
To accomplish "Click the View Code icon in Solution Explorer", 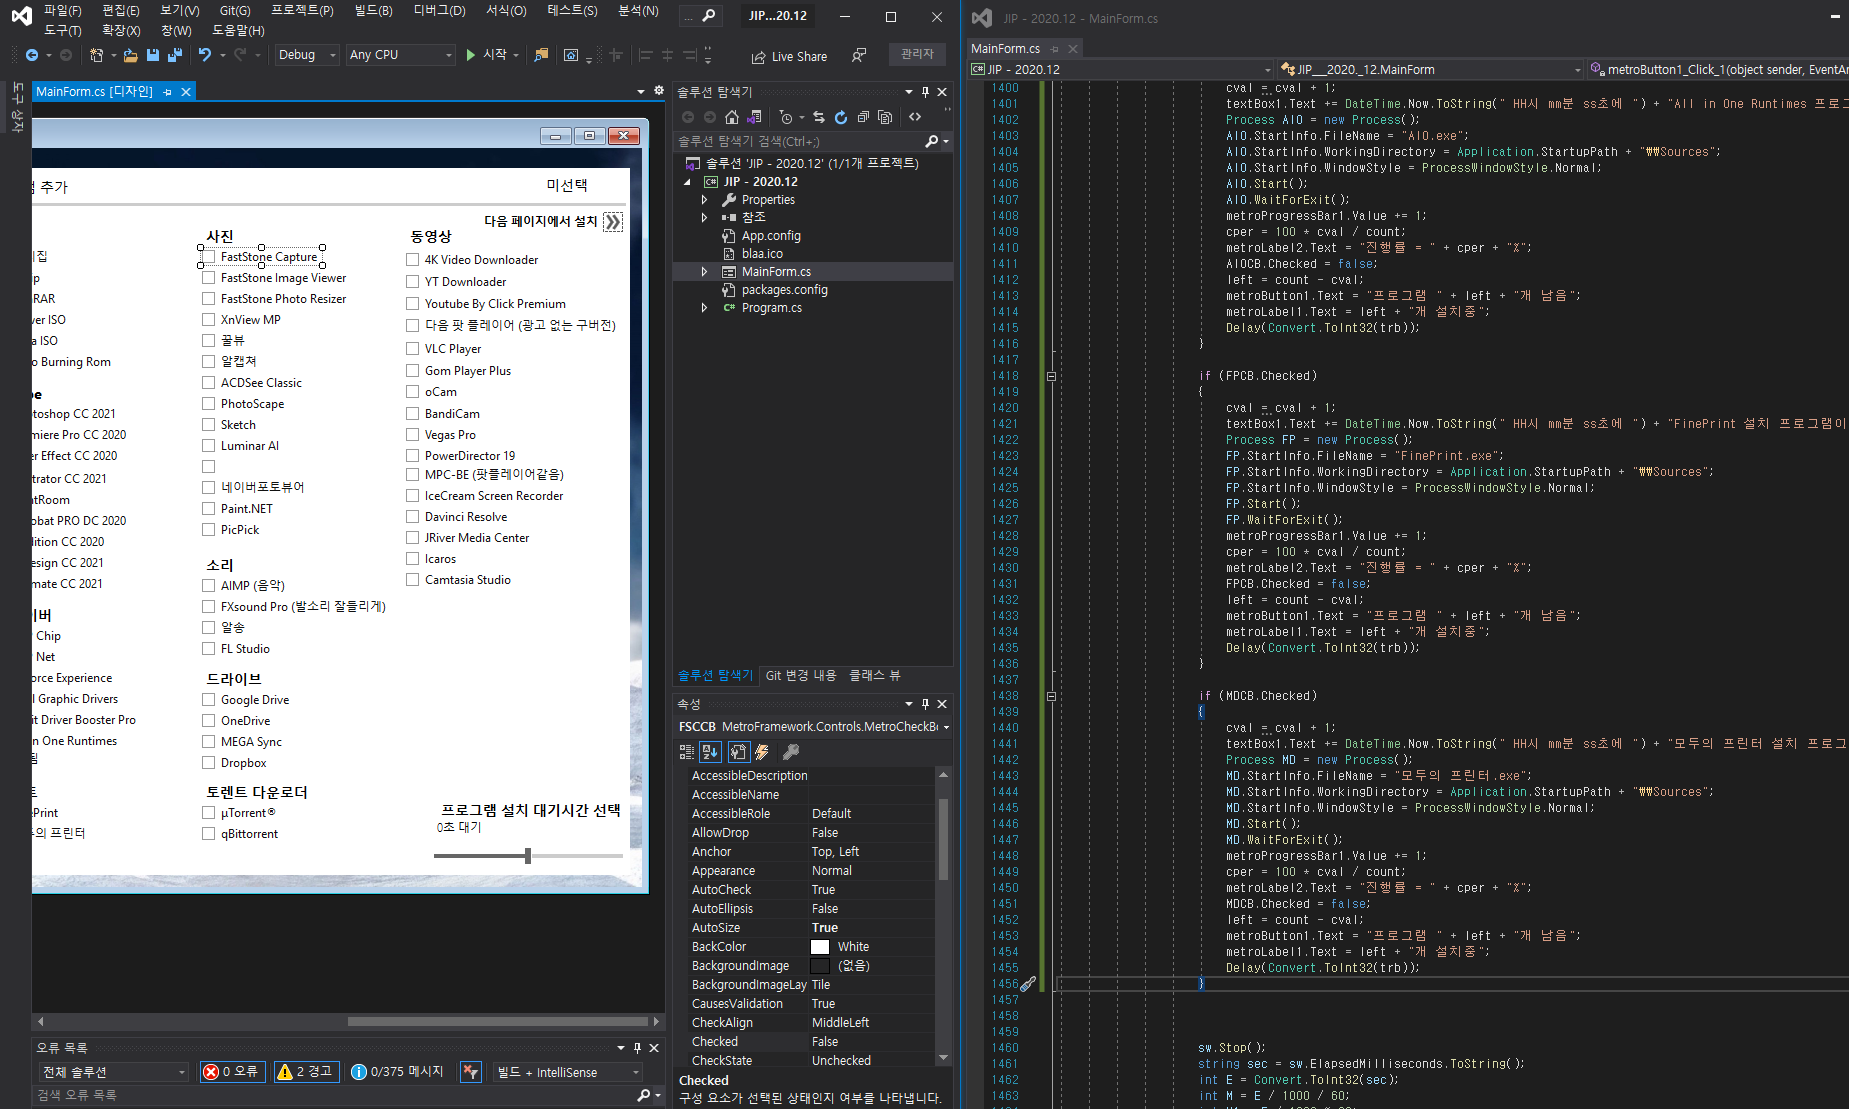I will pos(915,117).
